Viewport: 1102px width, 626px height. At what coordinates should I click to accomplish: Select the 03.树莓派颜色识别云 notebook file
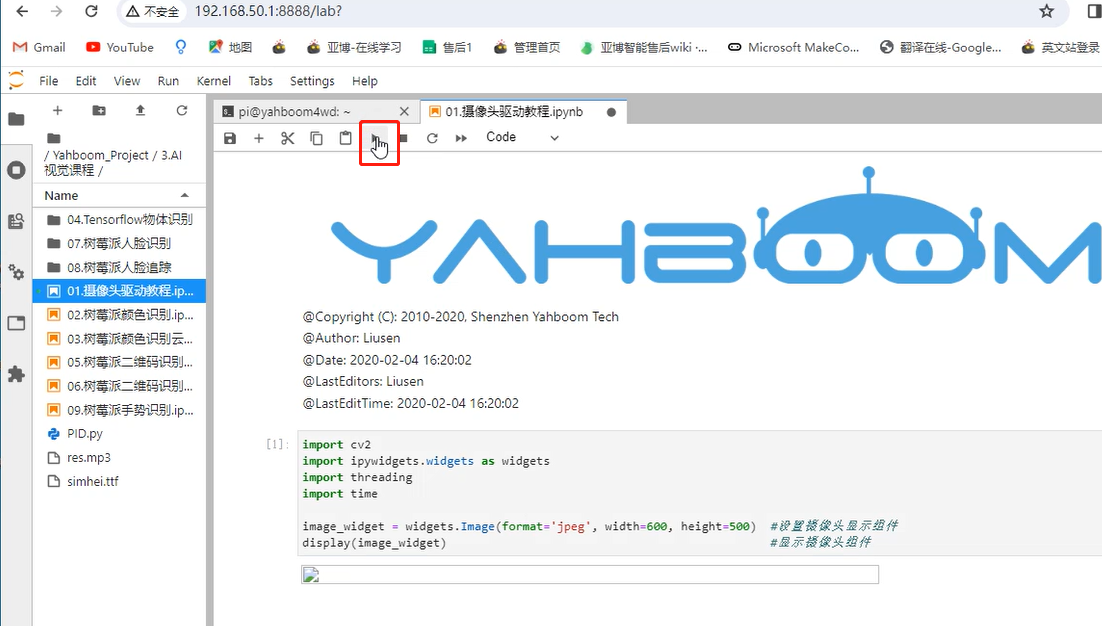pos(119,339)
